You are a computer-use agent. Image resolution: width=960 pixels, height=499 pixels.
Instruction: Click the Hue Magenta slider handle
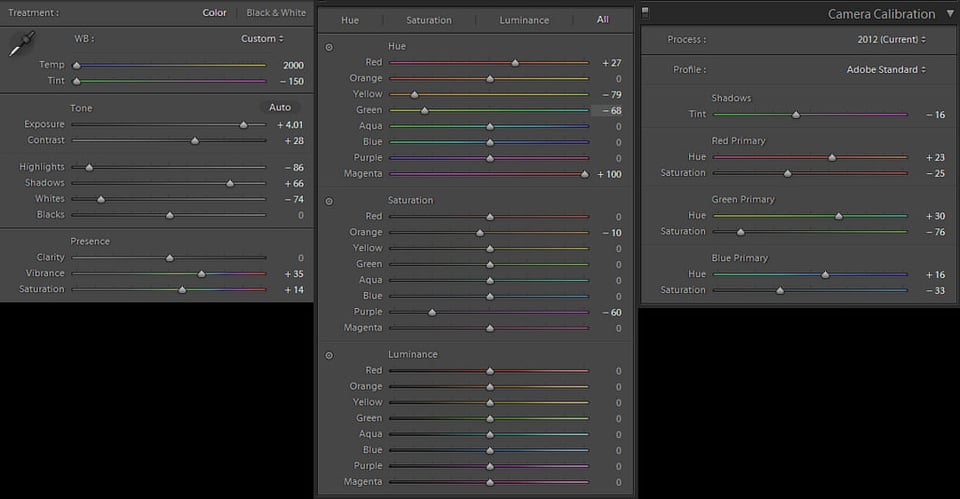585,174
